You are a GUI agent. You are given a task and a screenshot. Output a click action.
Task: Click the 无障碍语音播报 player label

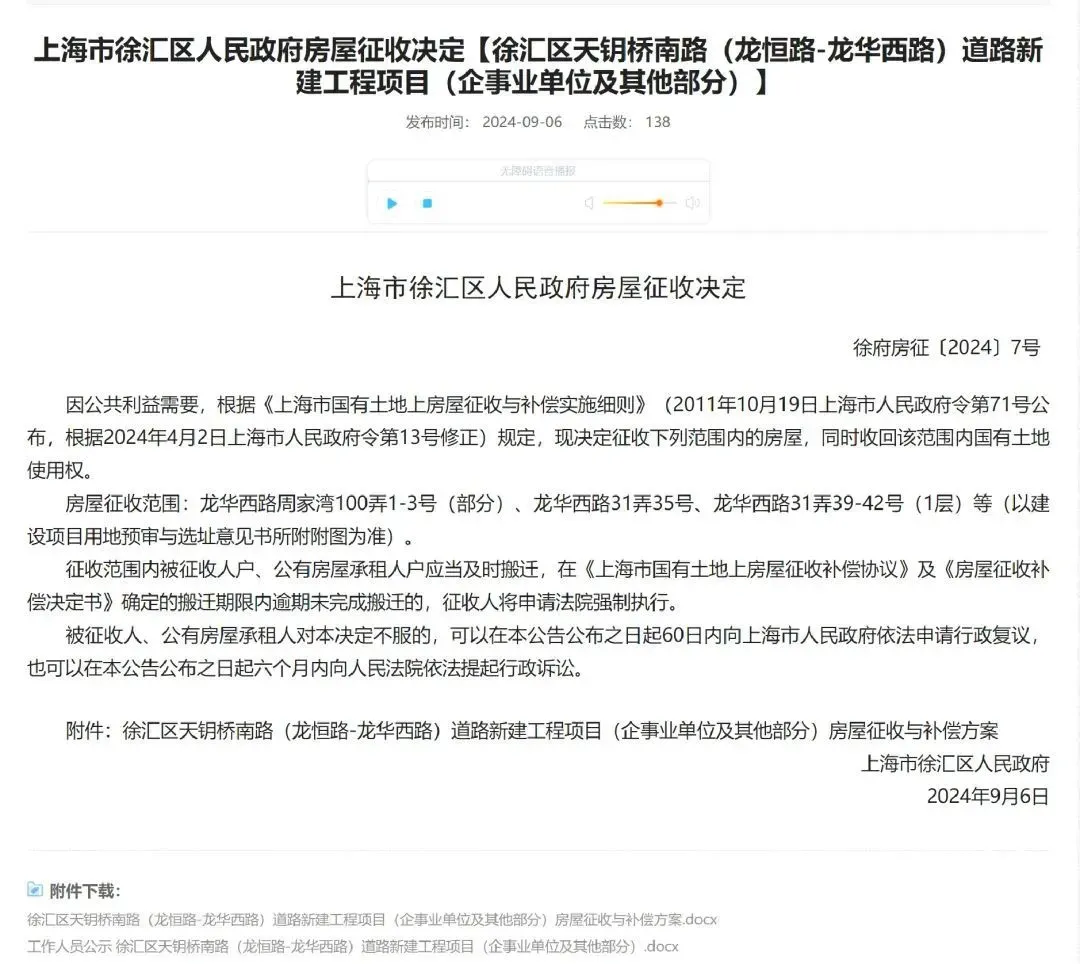pyautogui.click(x=538, y=171)
